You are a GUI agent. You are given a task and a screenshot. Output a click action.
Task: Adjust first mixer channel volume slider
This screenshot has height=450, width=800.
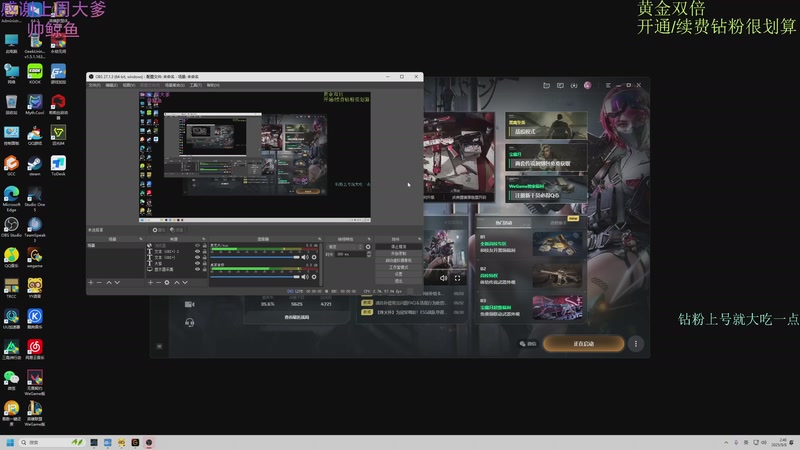(255, 257)
